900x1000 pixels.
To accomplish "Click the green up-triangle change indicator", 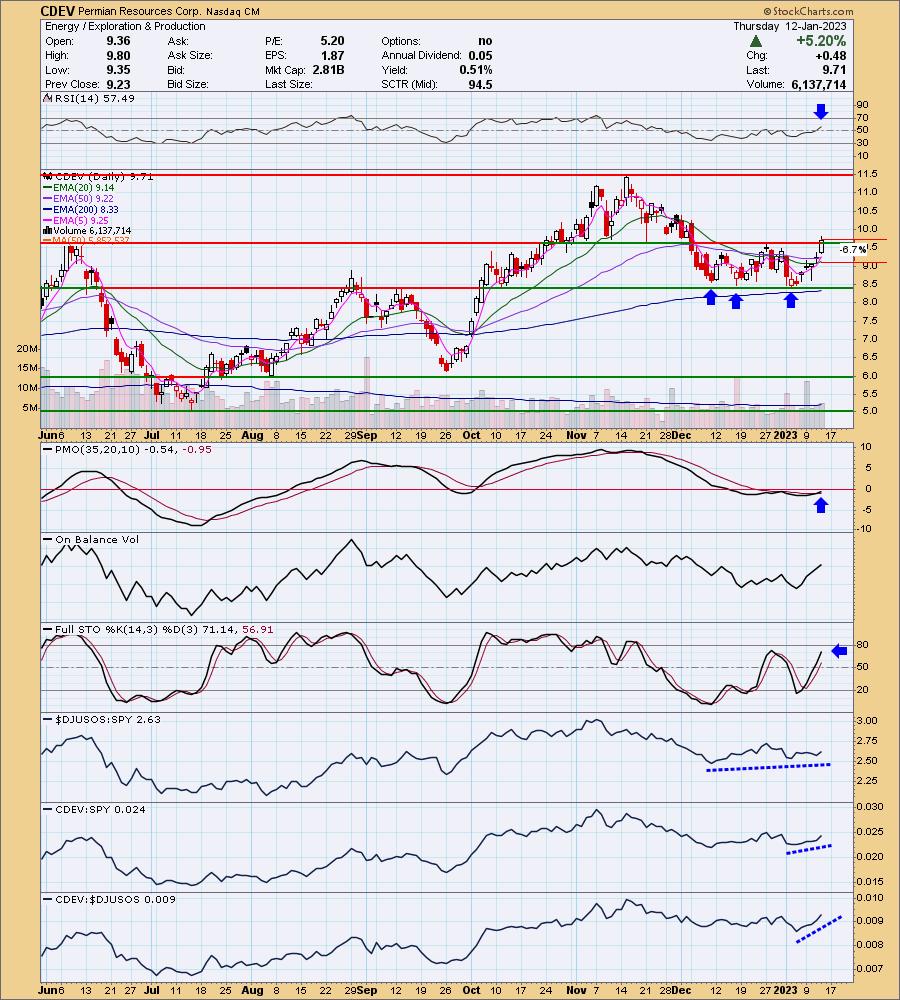I will tap(756, 41).
